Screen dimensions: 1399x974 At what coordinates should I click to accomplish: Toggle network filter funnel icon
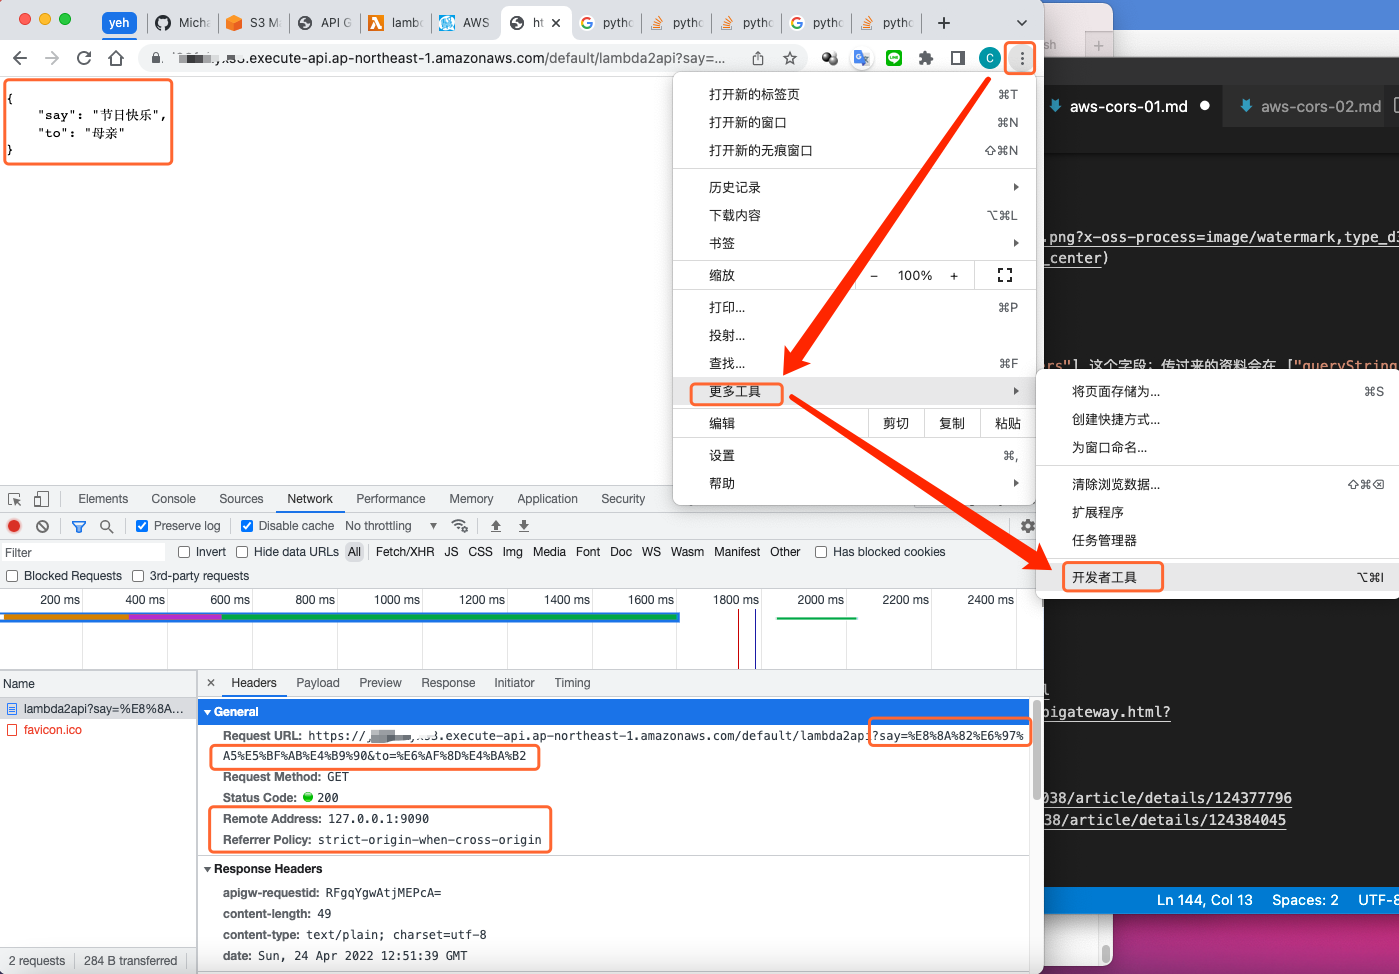click(79, 526)
